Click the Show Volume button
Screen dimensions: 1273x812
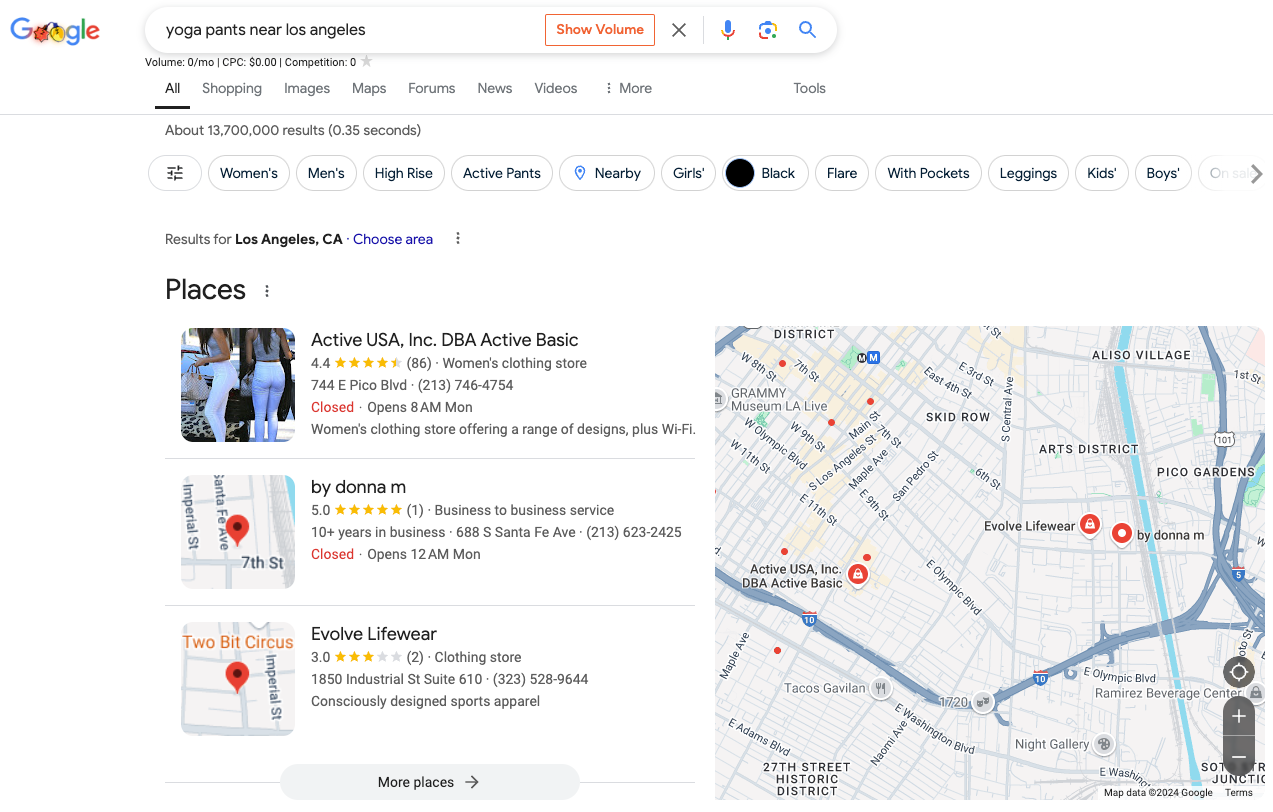tap(600, 30)
